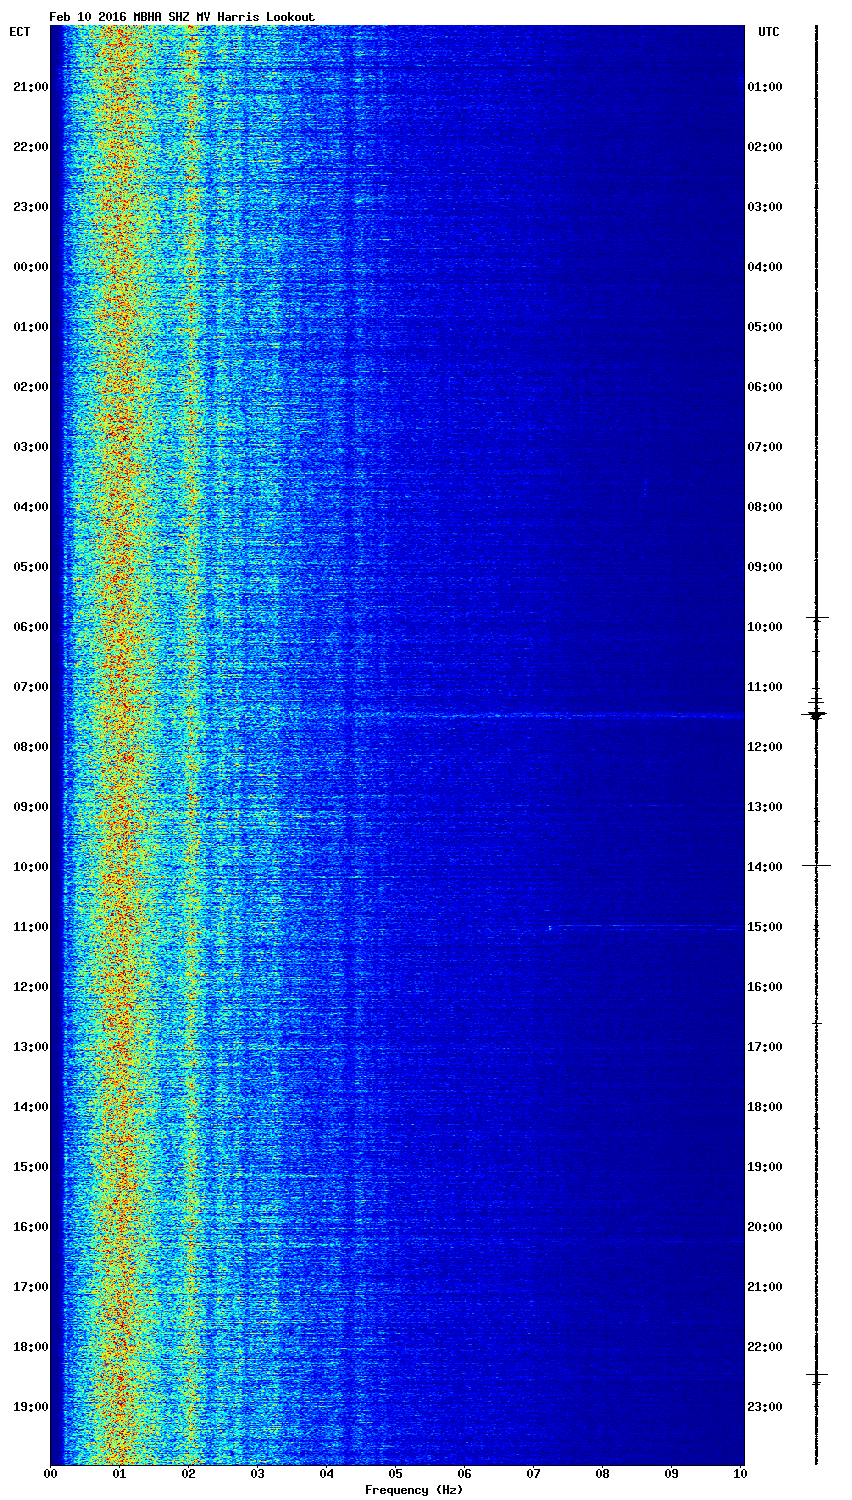Click the 00 Hz frequency tick label

coord(50,1474)
